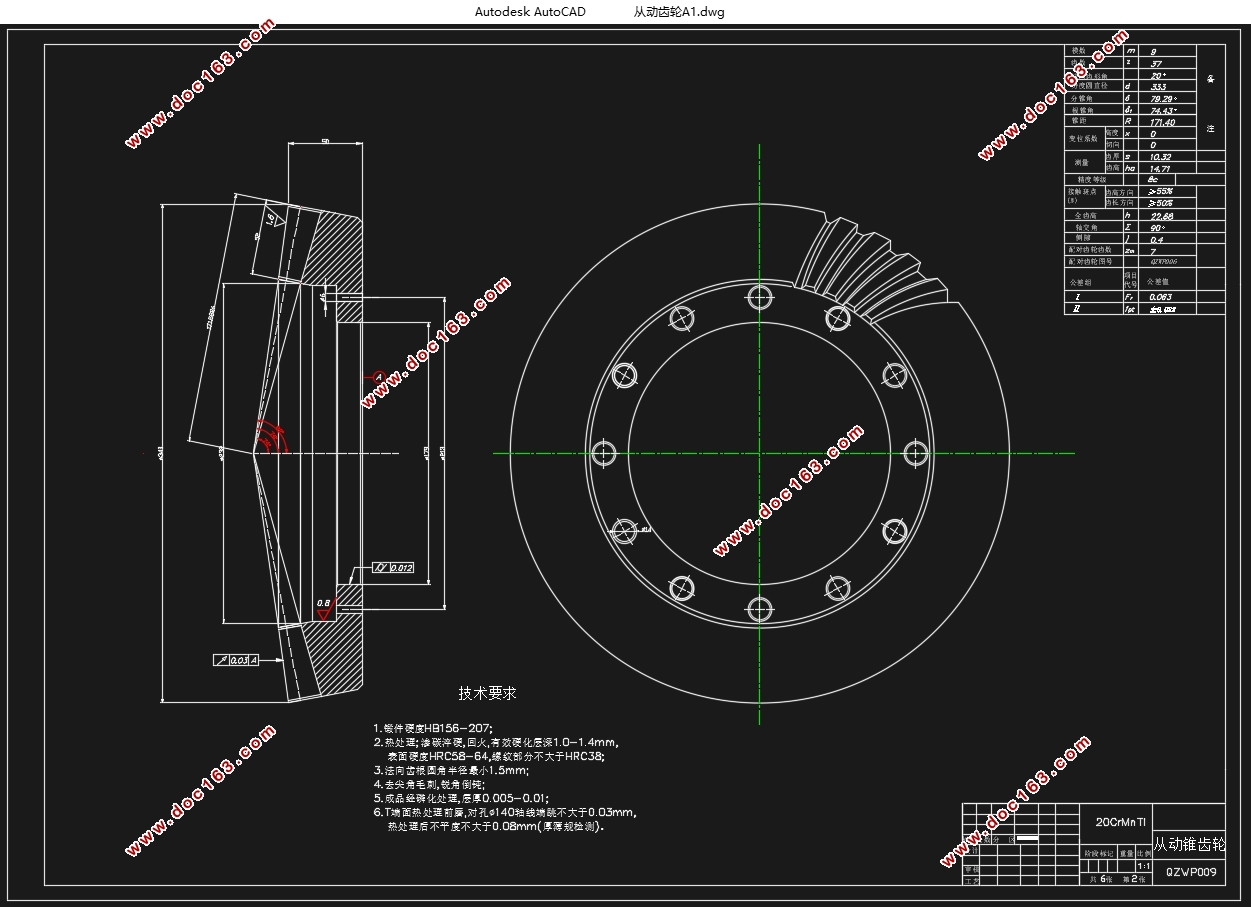The width and height of the screenshot is (1251, 907).
Task: Select the 技术要求 heading text
Action: [x=488, y=693]
